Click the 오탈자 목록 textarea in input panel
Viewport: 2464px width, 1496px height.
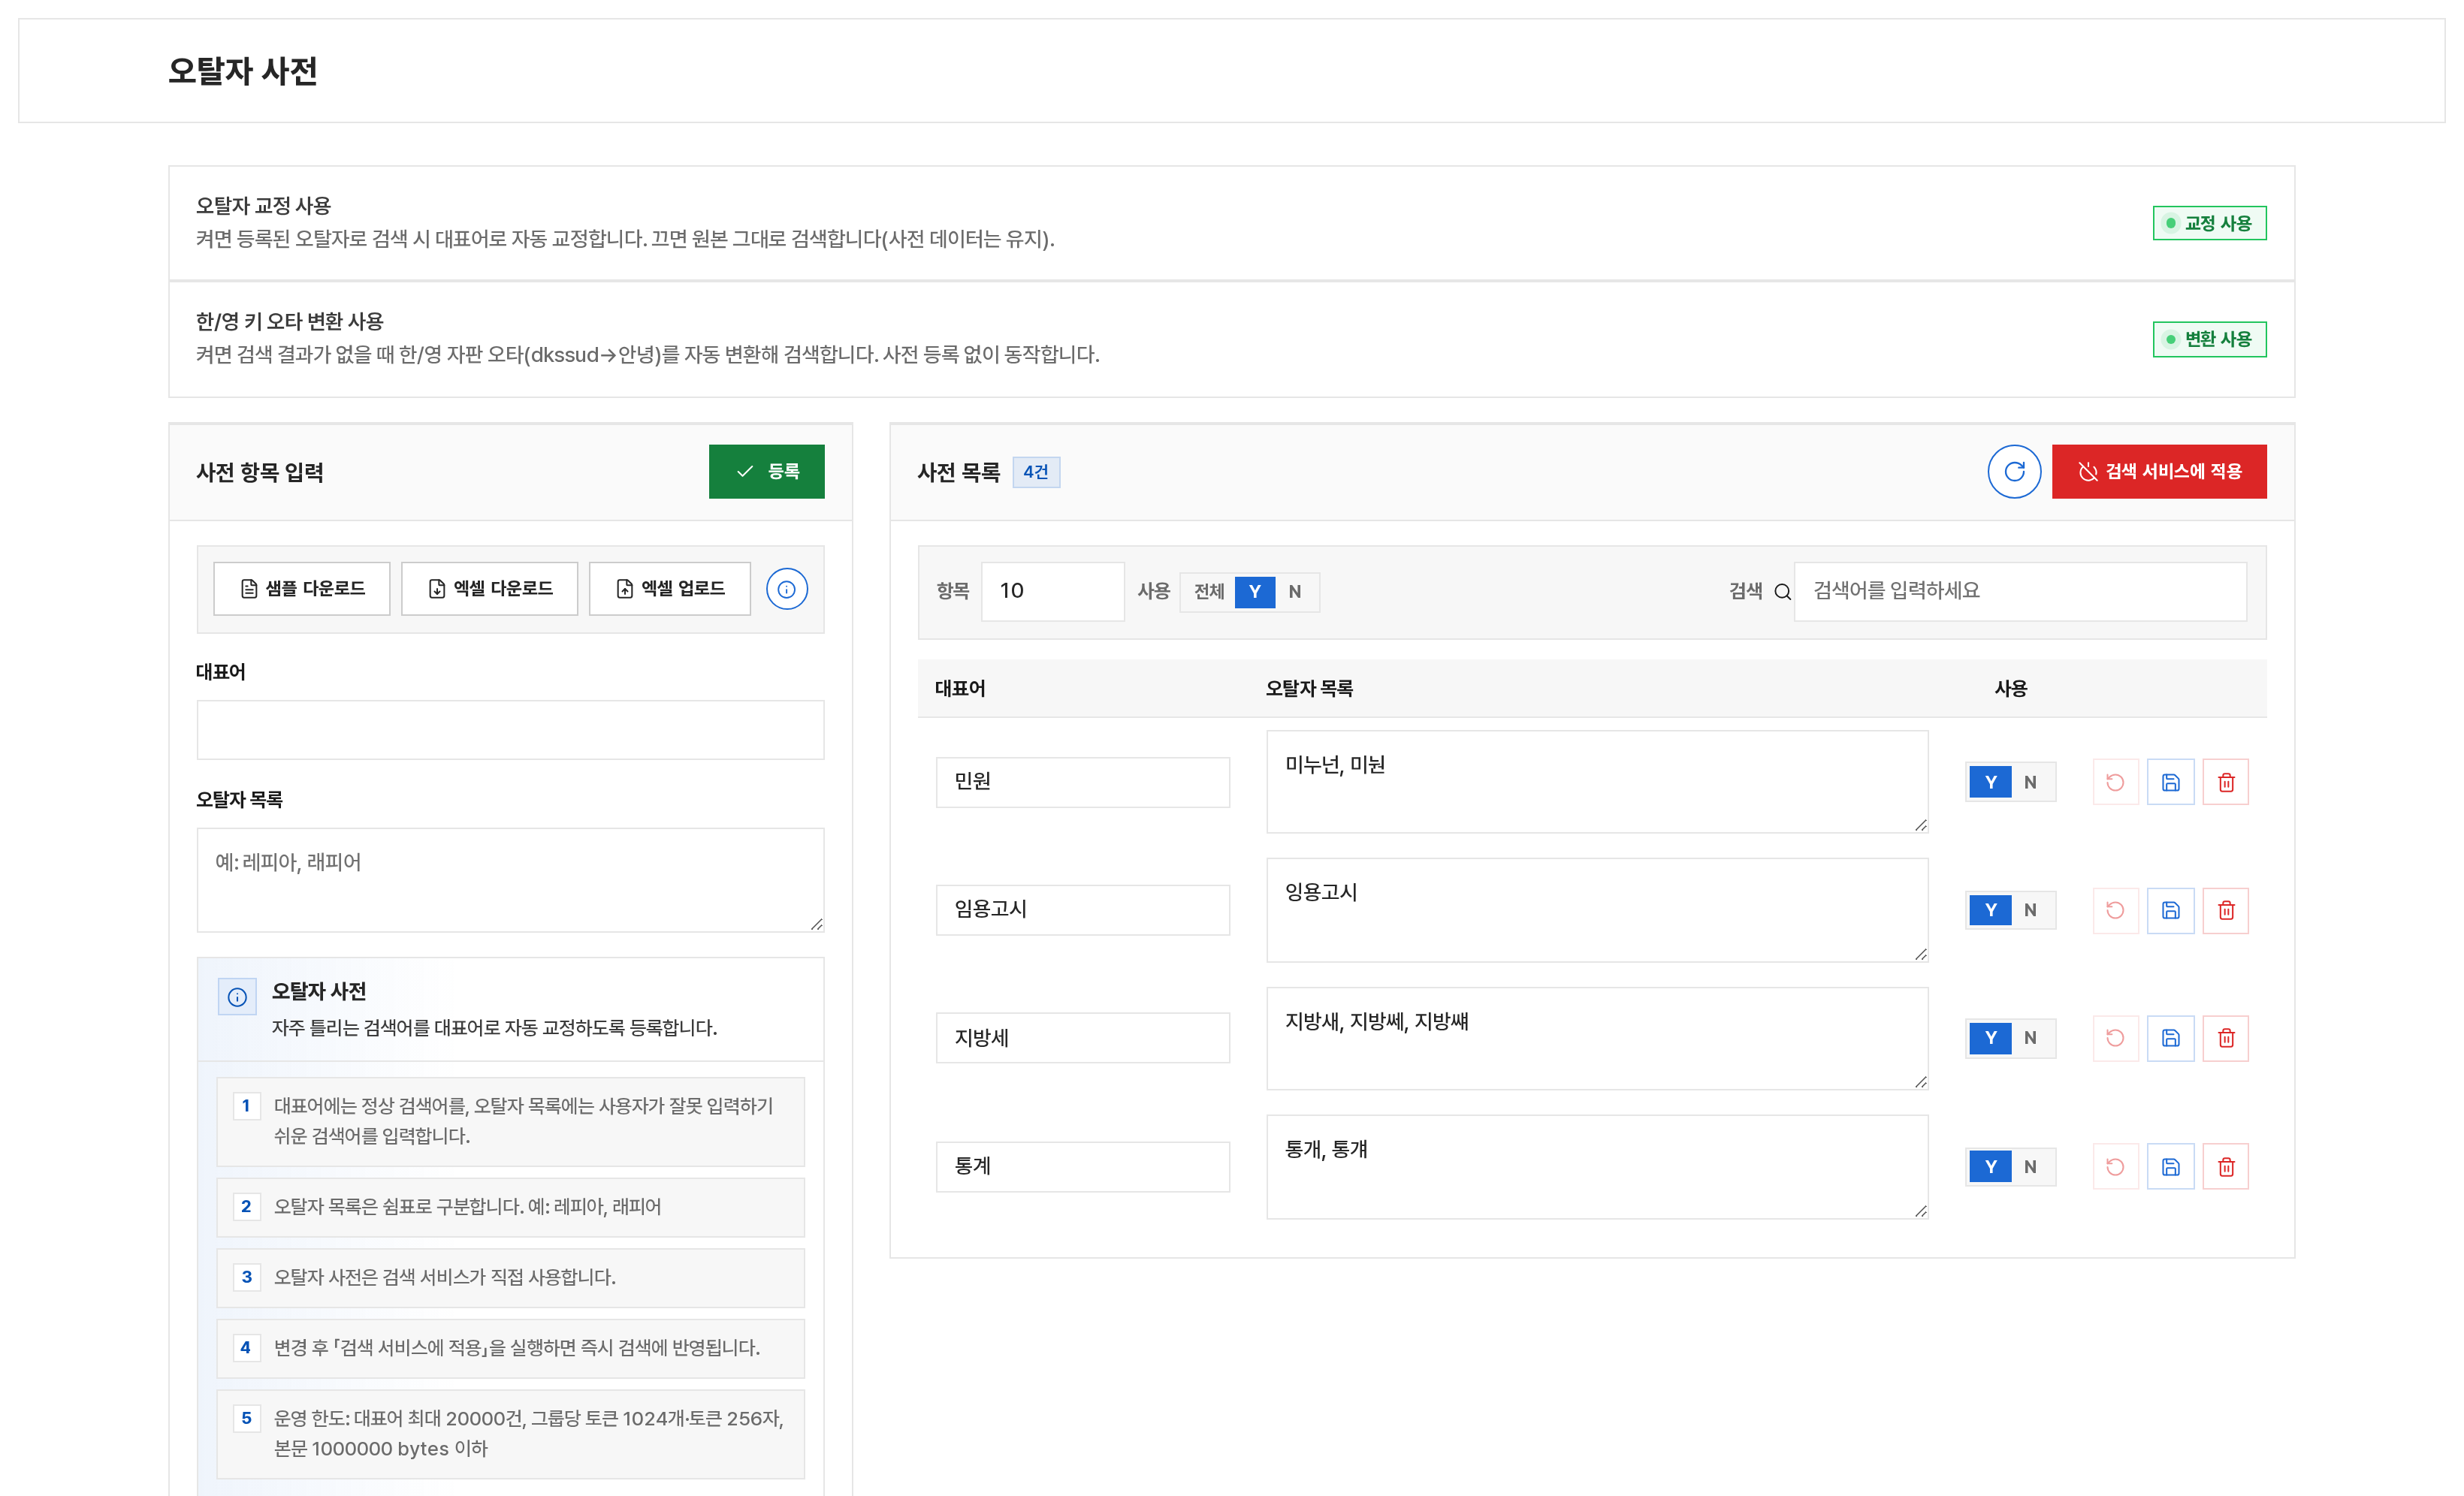[510, 880]
